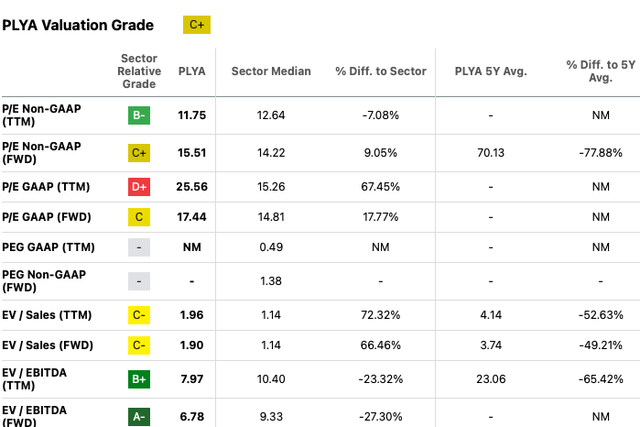This screenshot has height=427, width=640.
Task: Click the Sector Median column header
Action: (x=271, y=71)
